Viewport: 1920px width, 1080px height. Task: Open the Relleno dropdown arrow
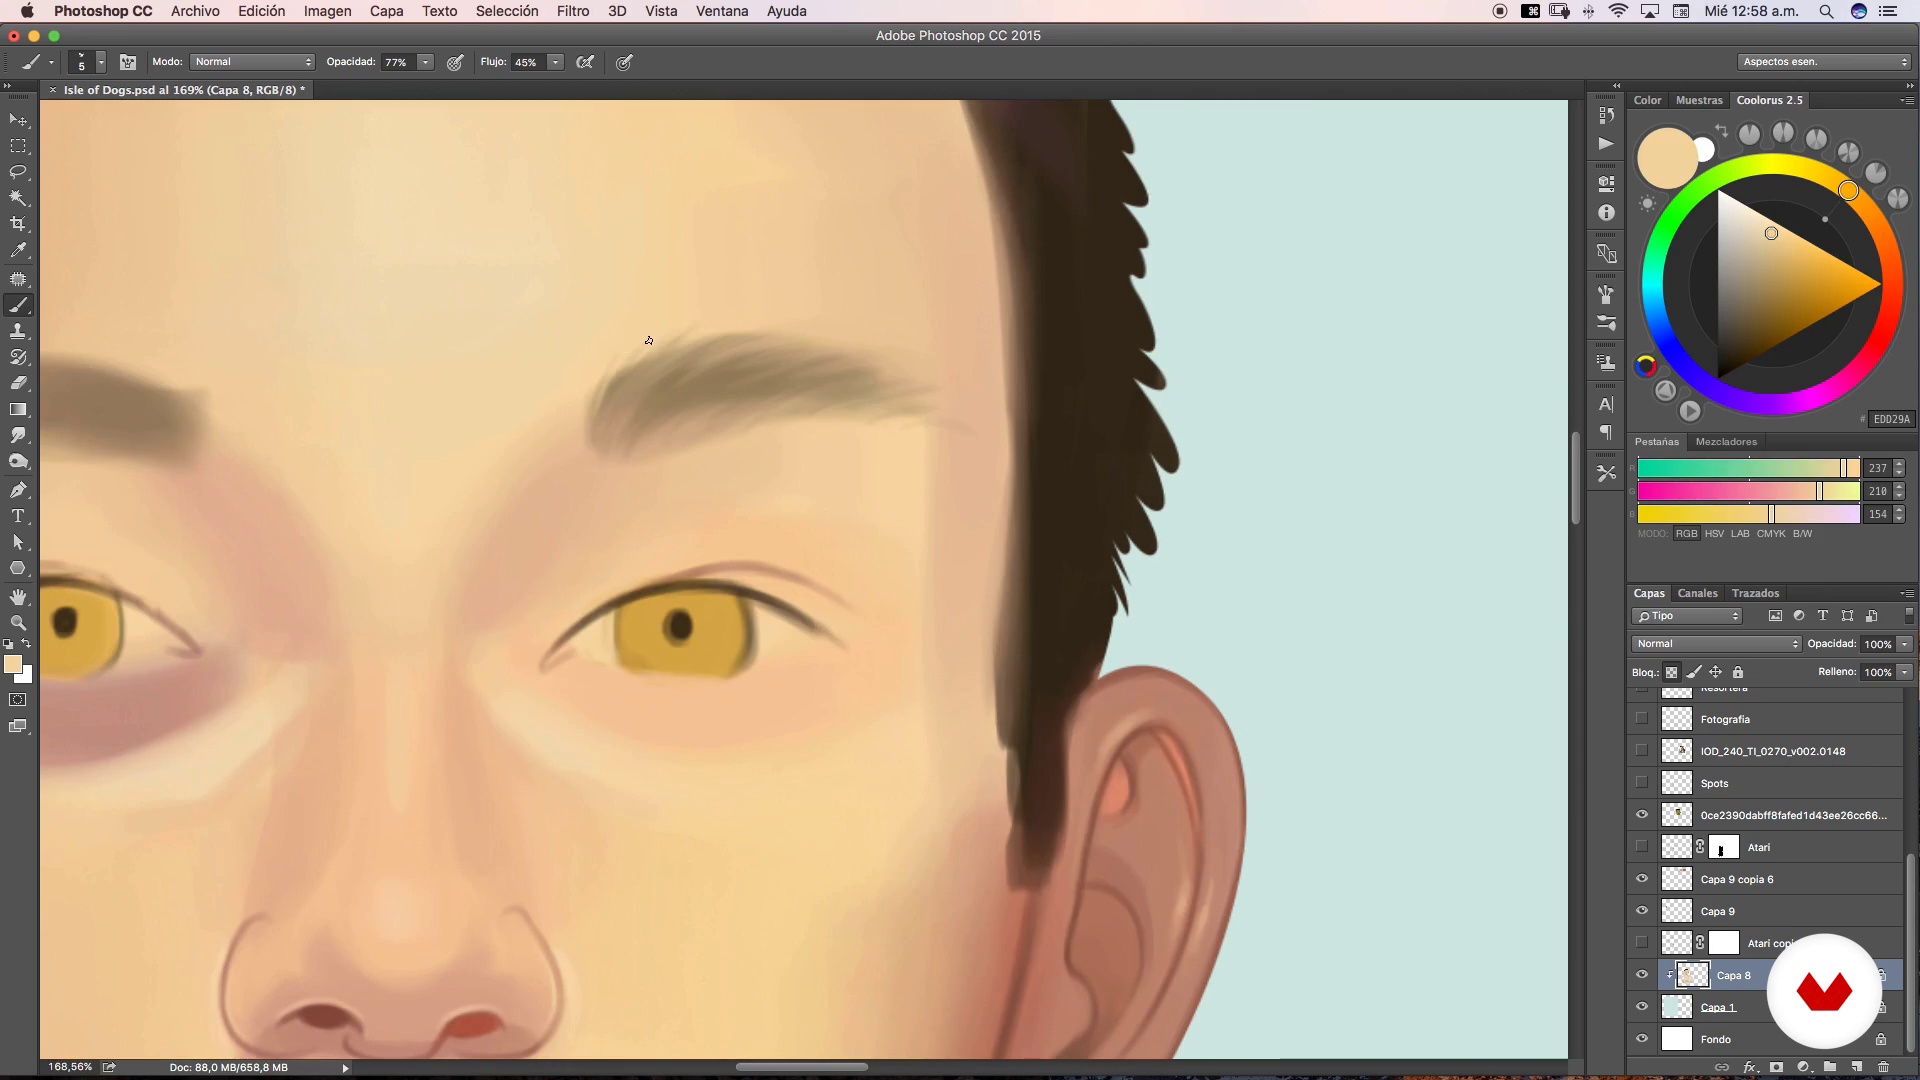(x=1906, y=672)
